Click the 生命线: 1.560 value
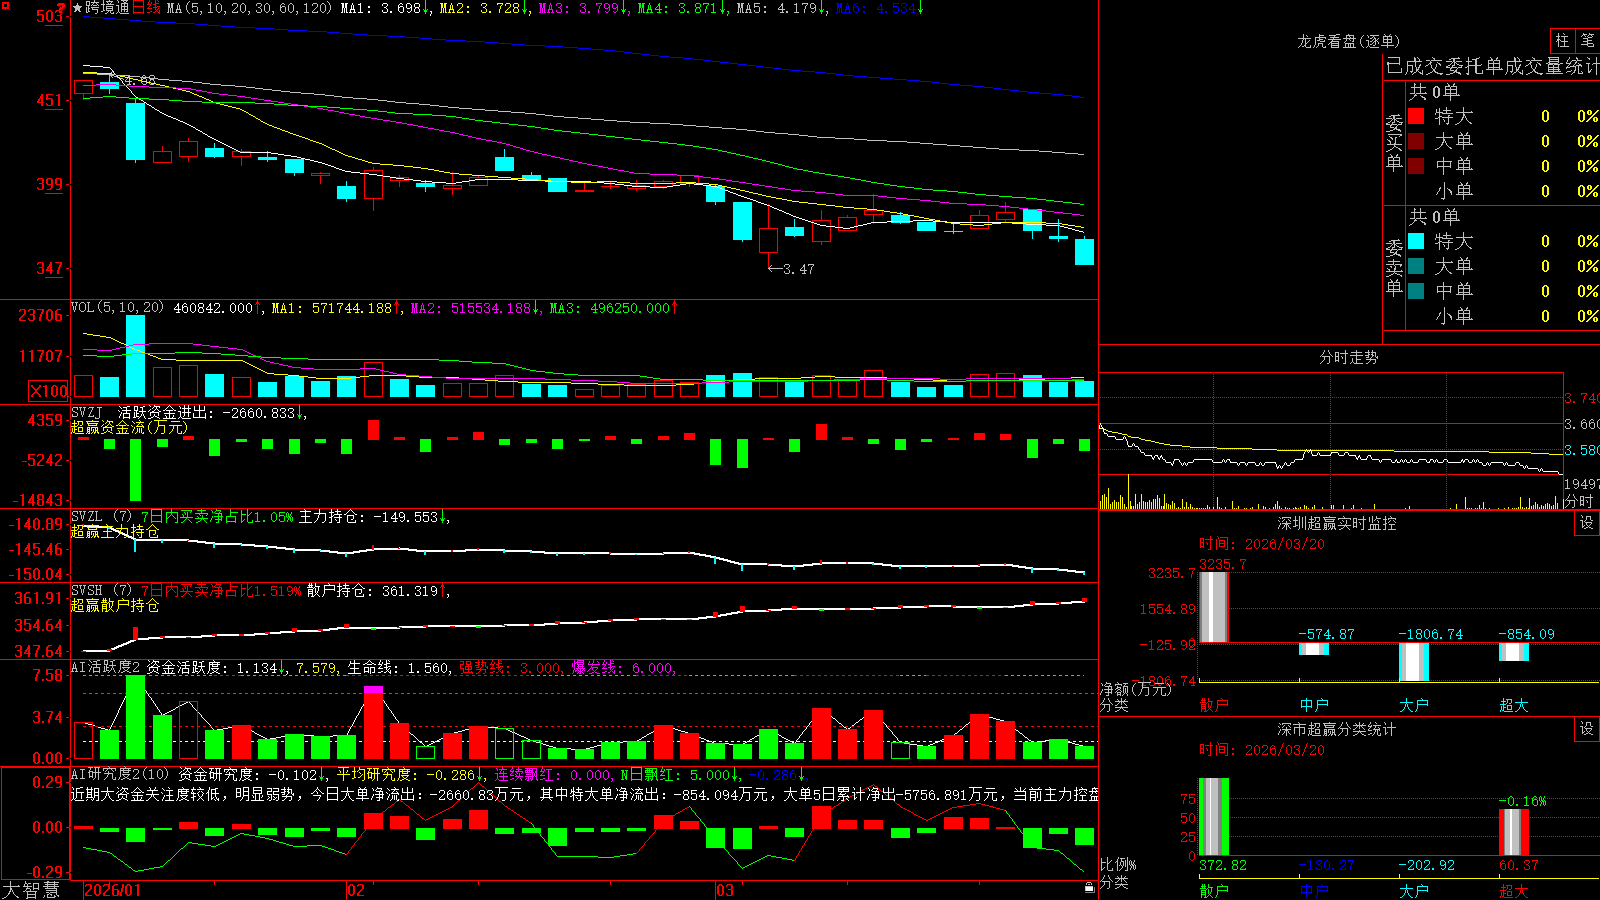1600x900 pixels. pos(398,668)
